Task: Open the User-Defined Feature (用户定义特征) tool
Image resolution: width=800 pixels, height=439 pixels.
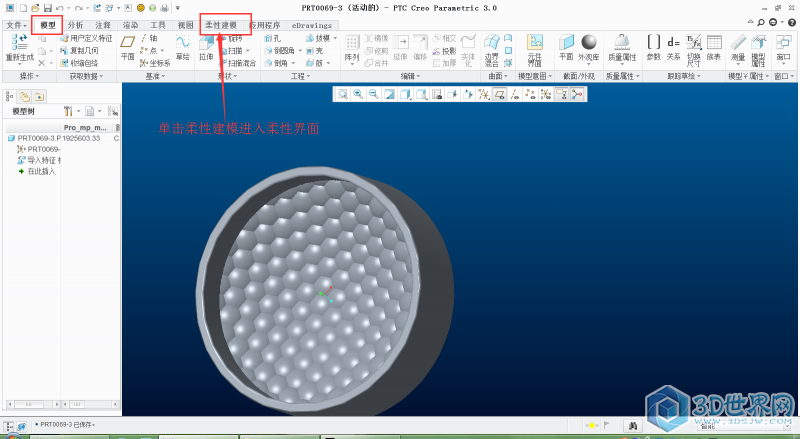Action: 86,38
